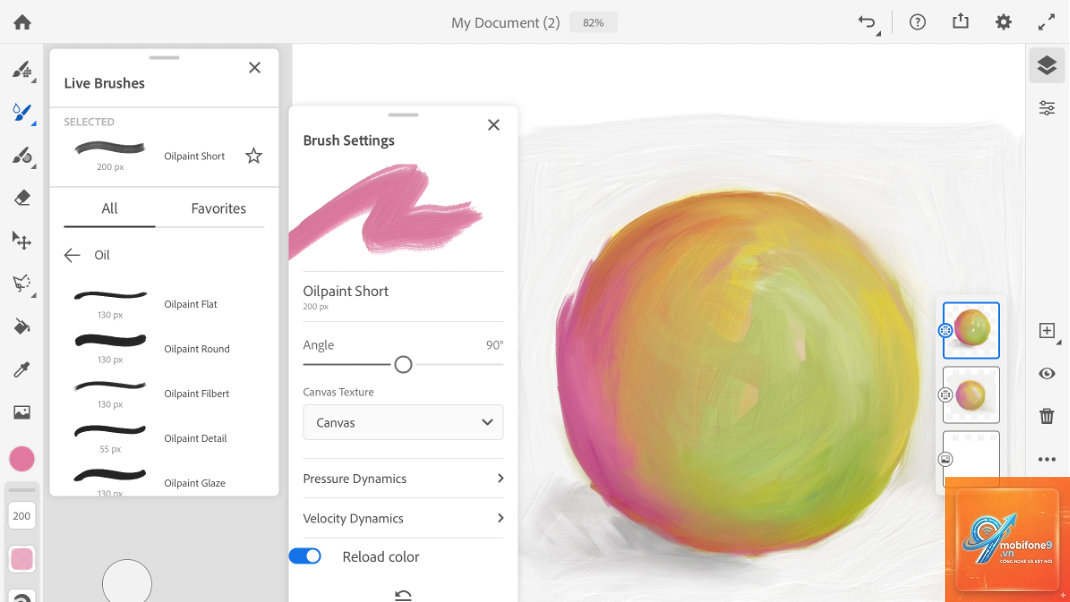The image size is (1070, 602).
Task: Select the Pixel Brushes tool
Action: point(22,70)
